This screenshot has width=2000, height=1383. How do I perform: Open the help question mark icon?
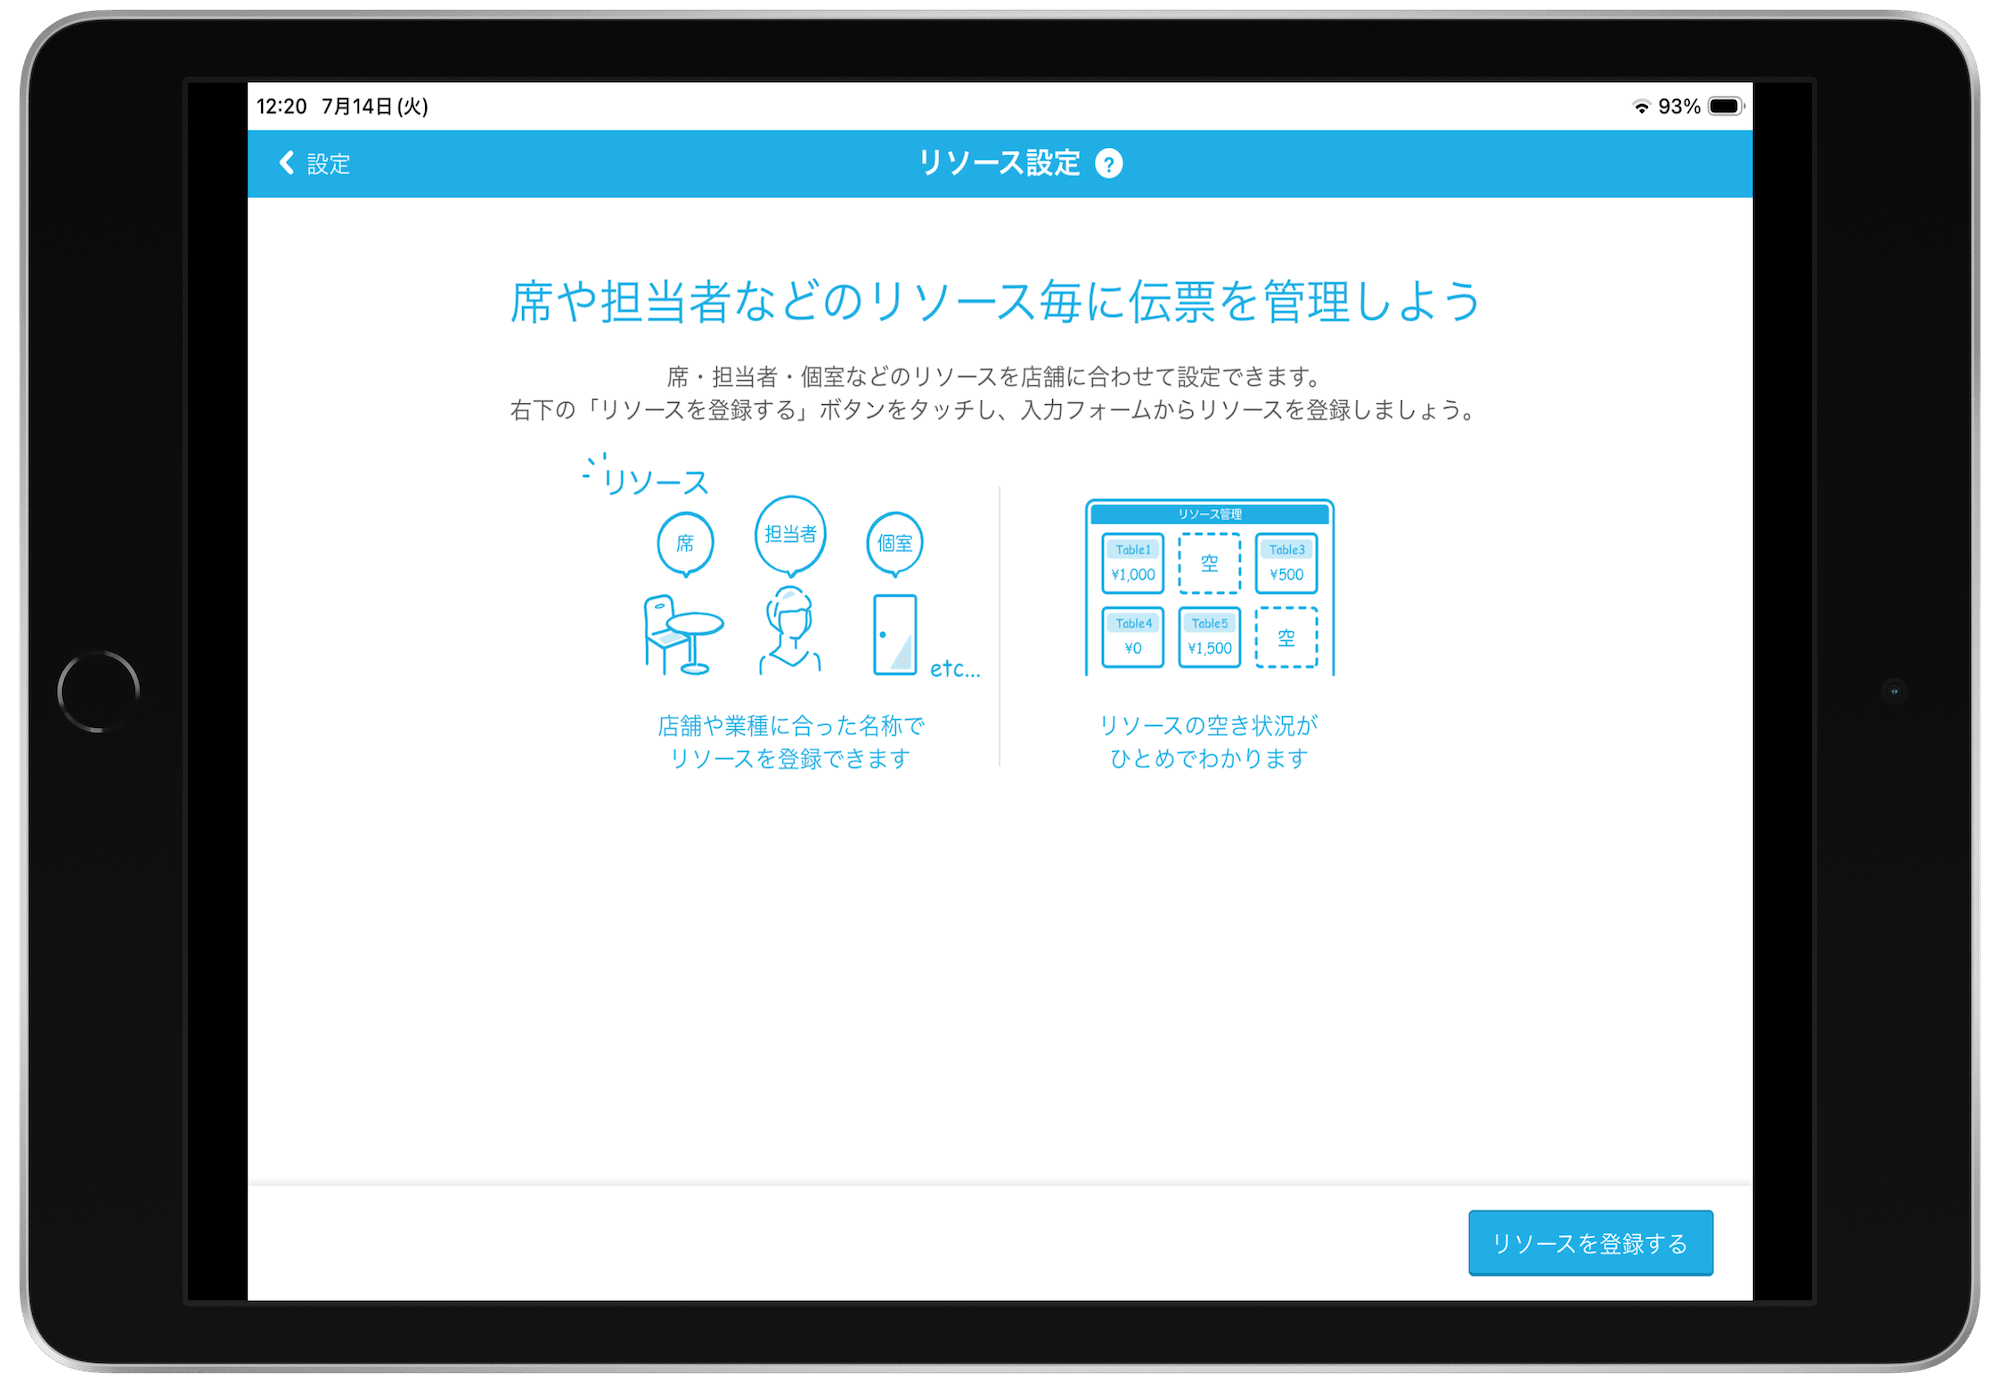1108,163
